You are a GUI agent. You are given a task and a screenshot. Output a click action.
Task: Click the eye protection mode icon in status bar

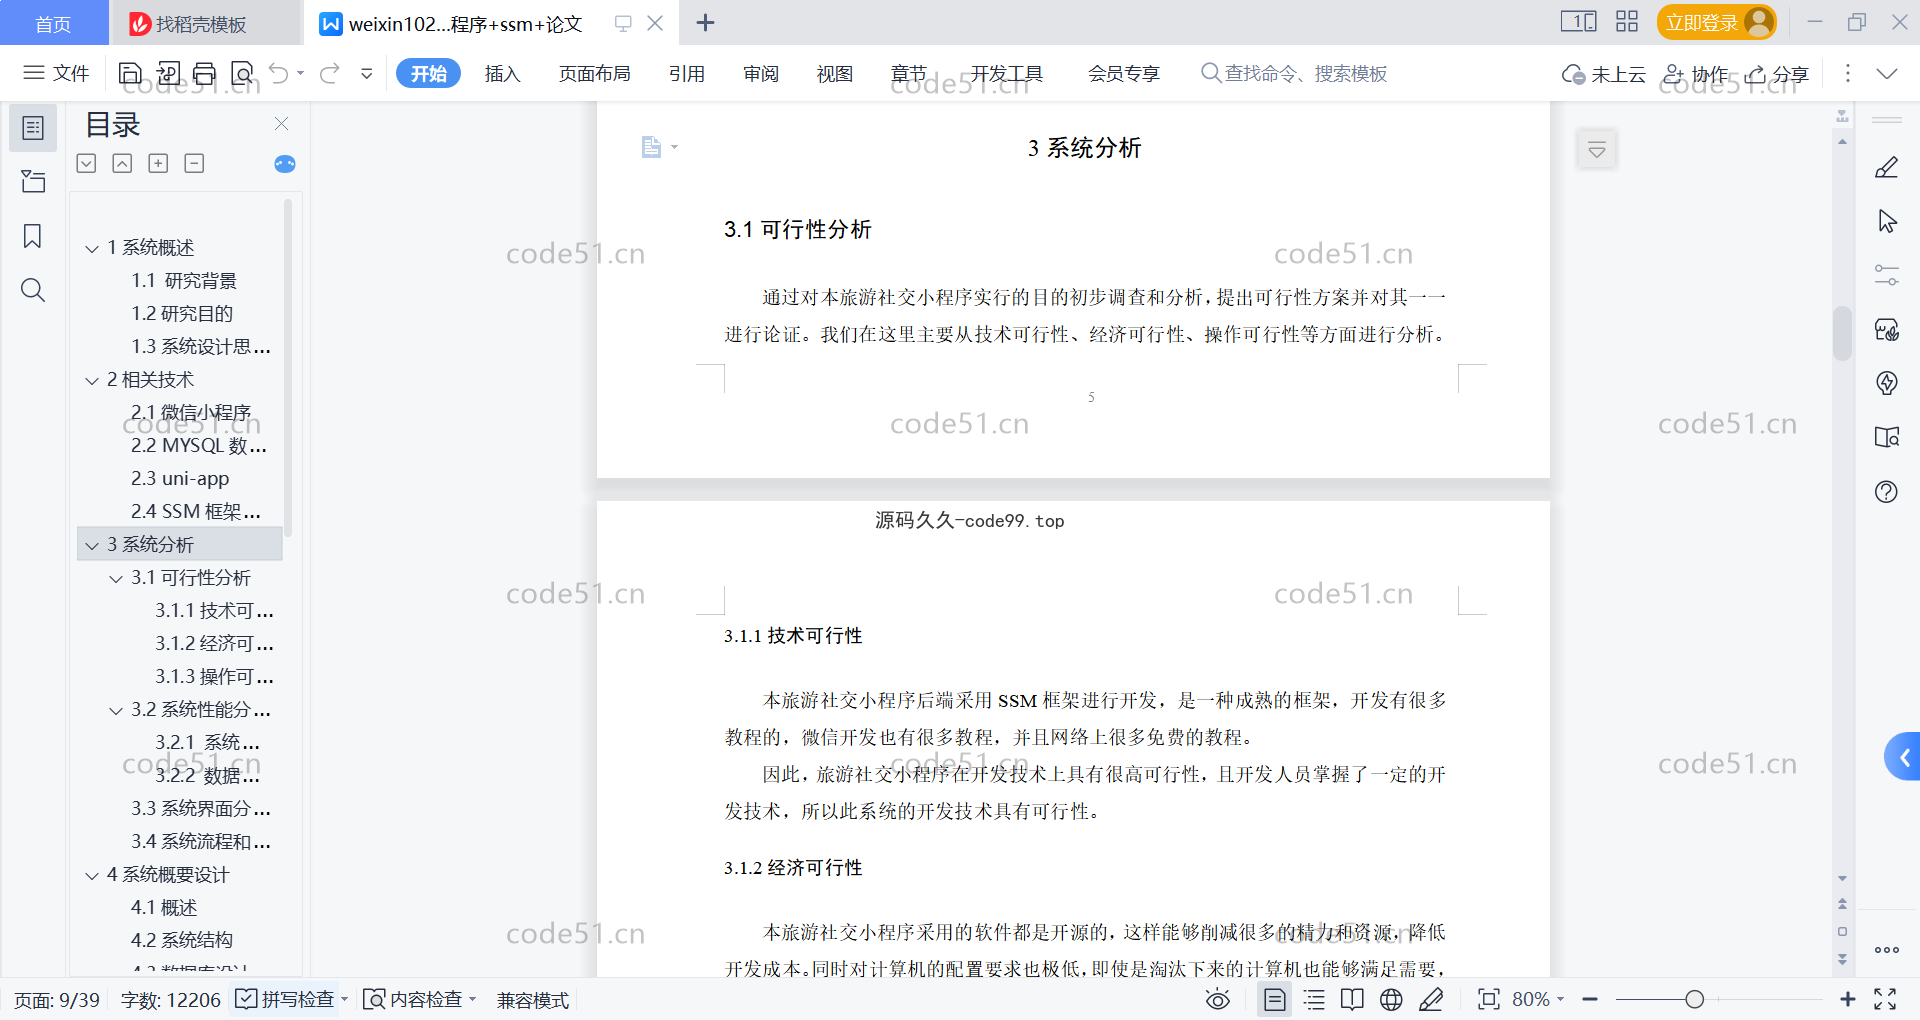[1217, 999]
